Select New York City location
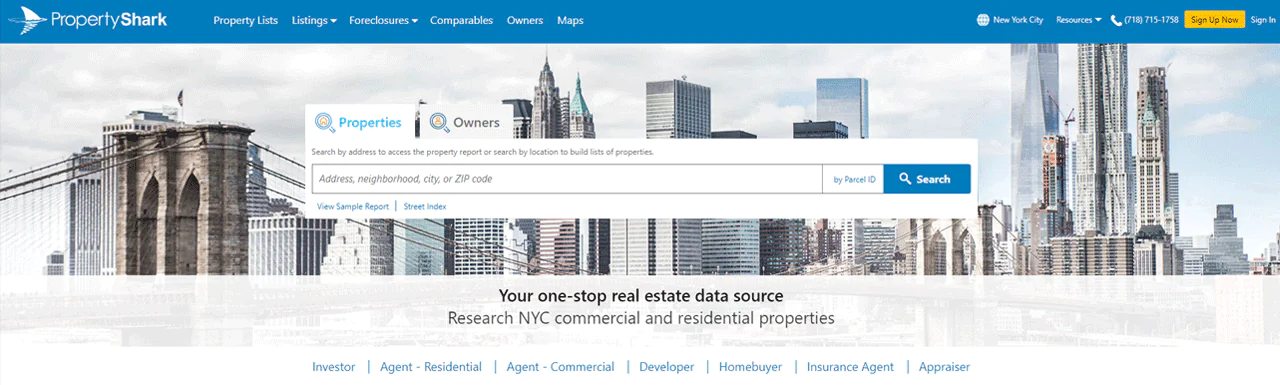This screenshot has width=1280, height=385. (1018, 20)
